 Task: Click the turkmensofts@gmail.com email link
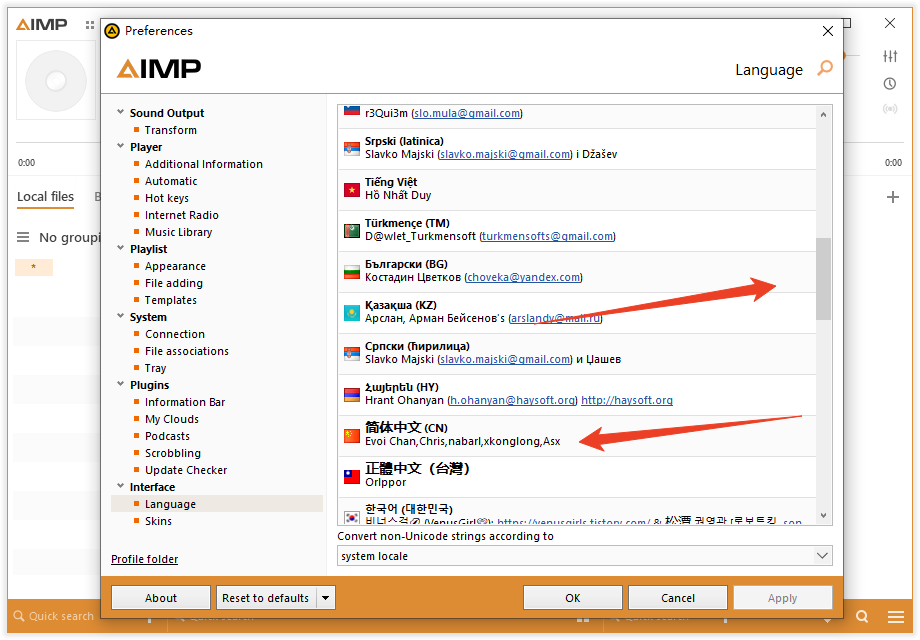547,236
